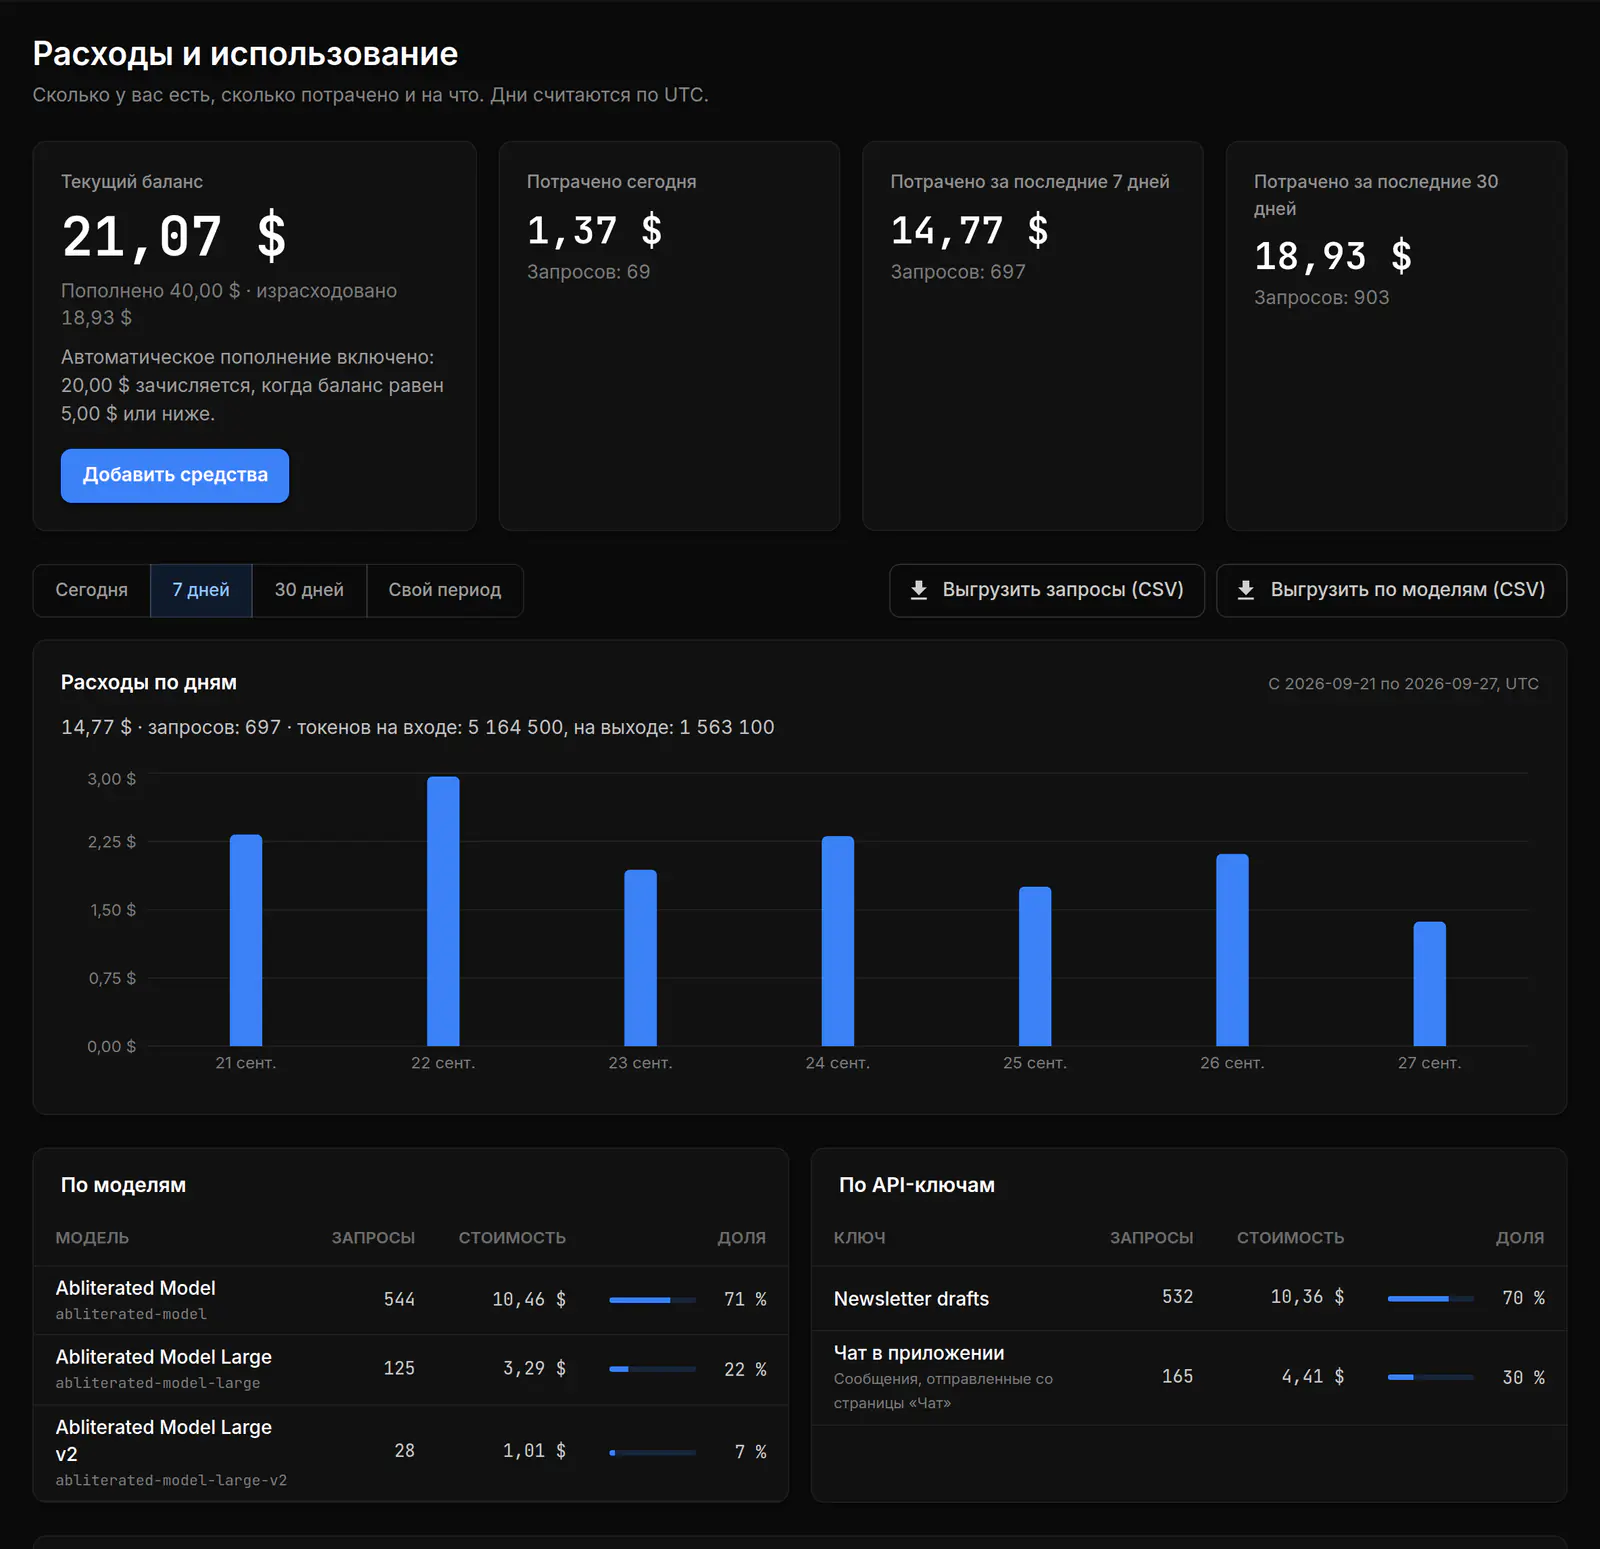Click the "10,36 $" cost cell
Screen dimensions: 1600x1549
point(1307,1297)
